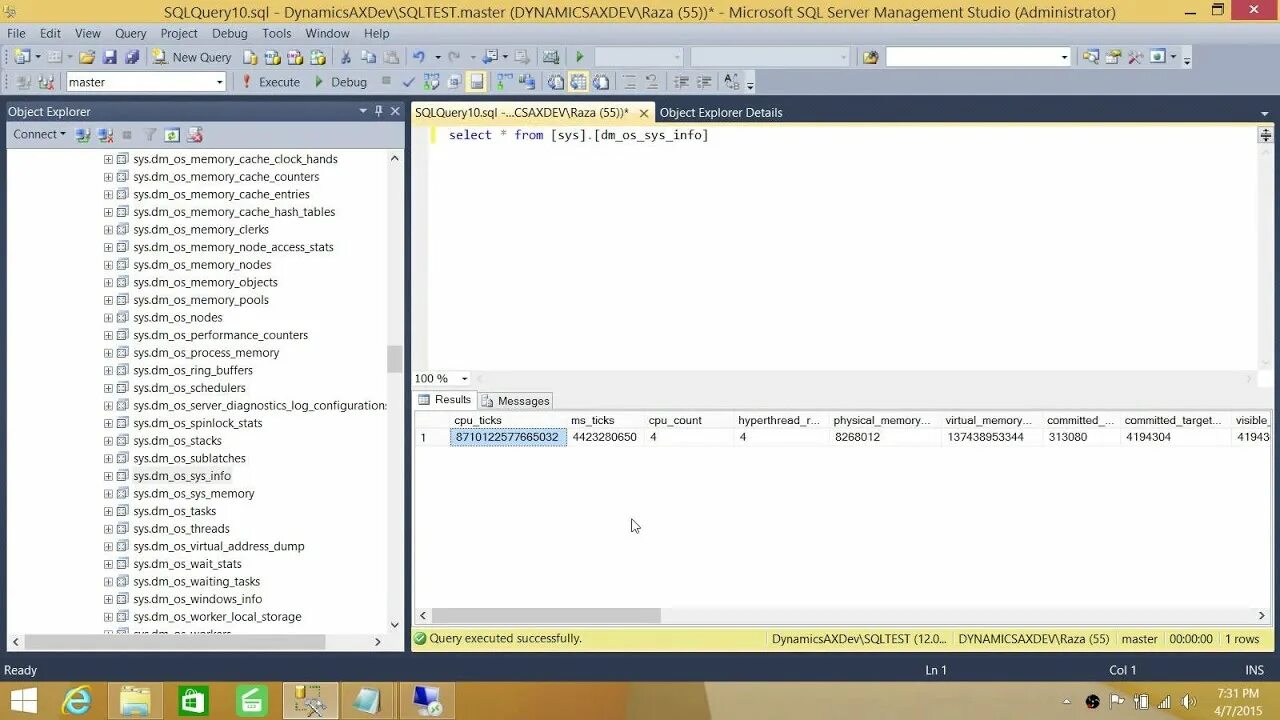The image size is (1280, 720).
Task: Select sys.dm_os_windows_info tree item
Action: tap(197, 599)
